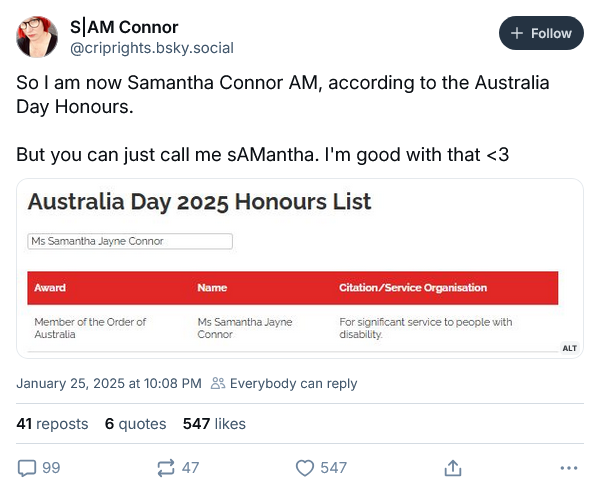
Task: Like the post with heart icon
Action: (305, 468)
